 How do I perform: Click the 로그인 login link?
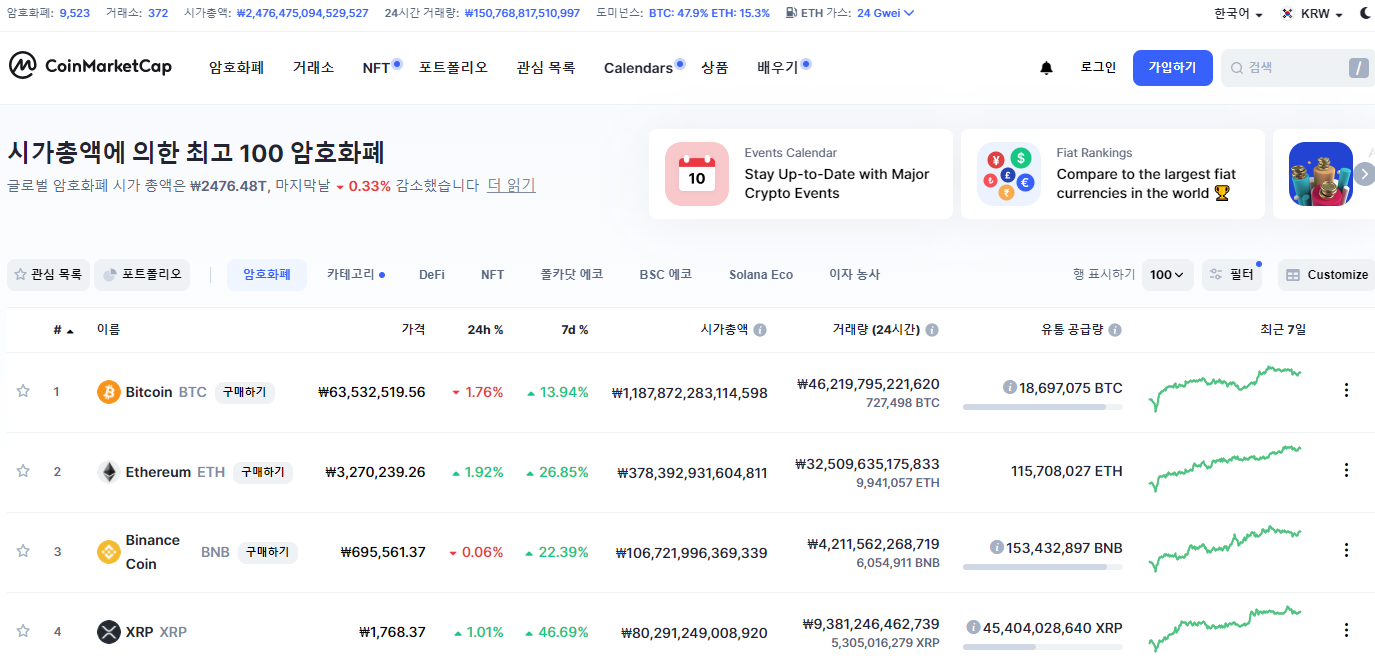coord(1098,68)
